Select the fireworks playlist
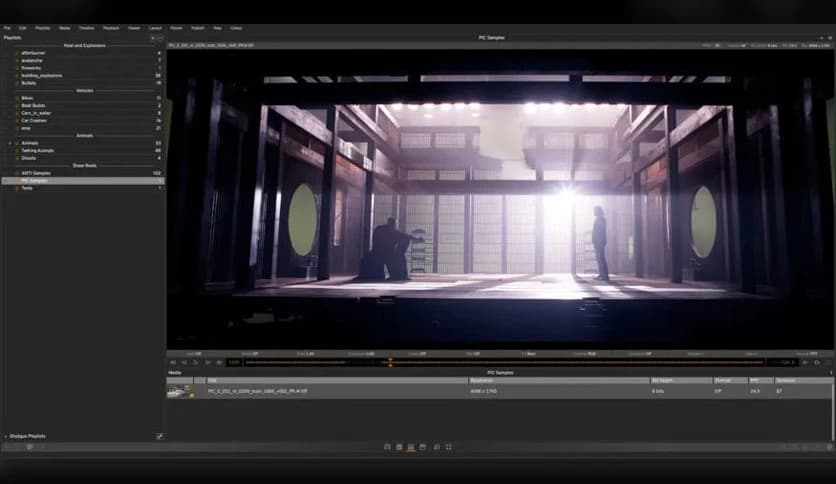Image resolution: width=836 pixels, height=484 pixels. pos(31,68)
